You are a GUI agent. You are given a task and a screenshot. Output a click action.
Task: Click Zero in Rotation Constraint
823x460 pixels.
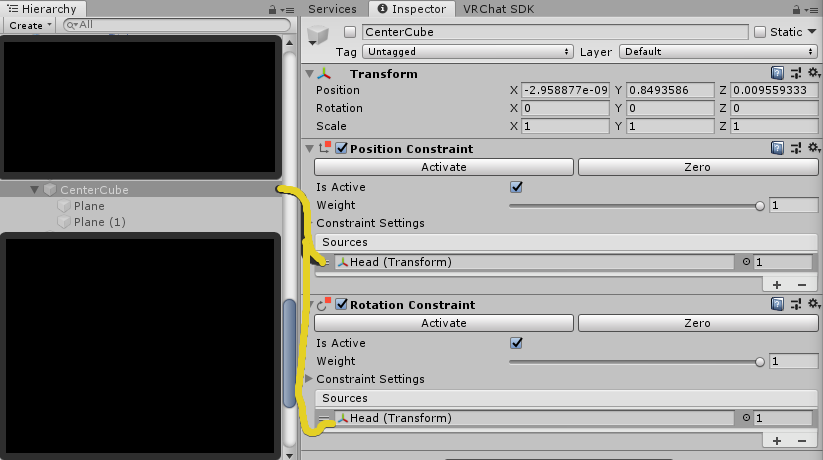point(698,323)
